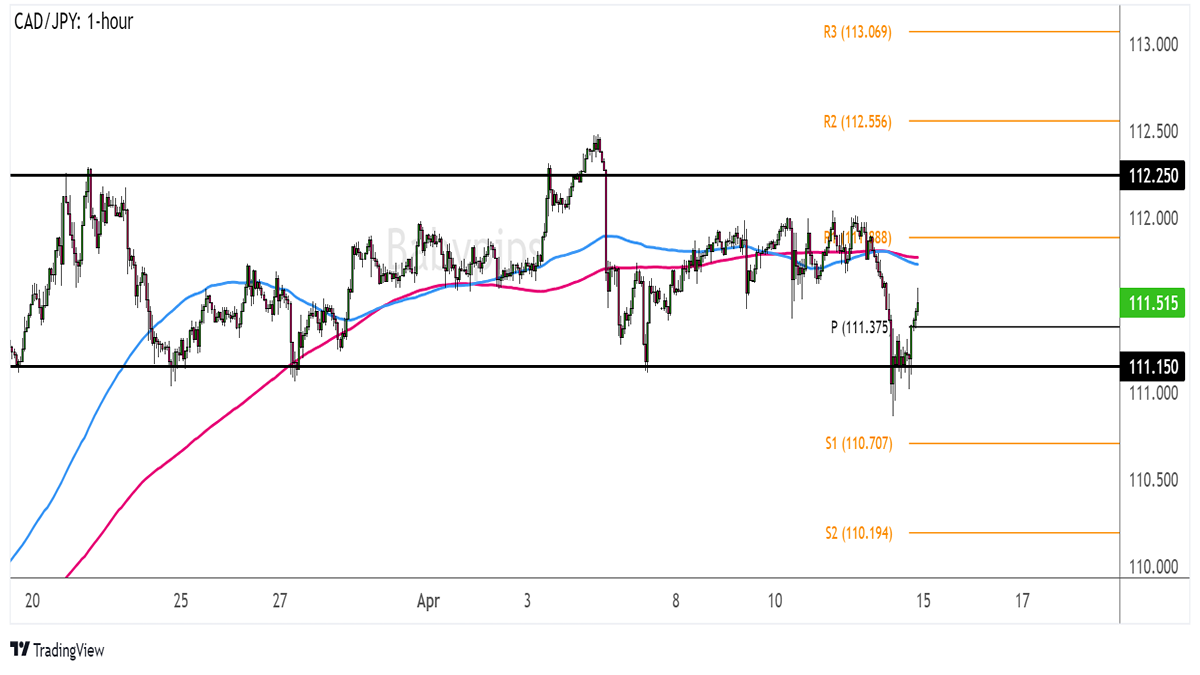Viewport: 1200px width, 675px height.
Task: Click the Apr date label on time axis
Action: click(428, 601)
